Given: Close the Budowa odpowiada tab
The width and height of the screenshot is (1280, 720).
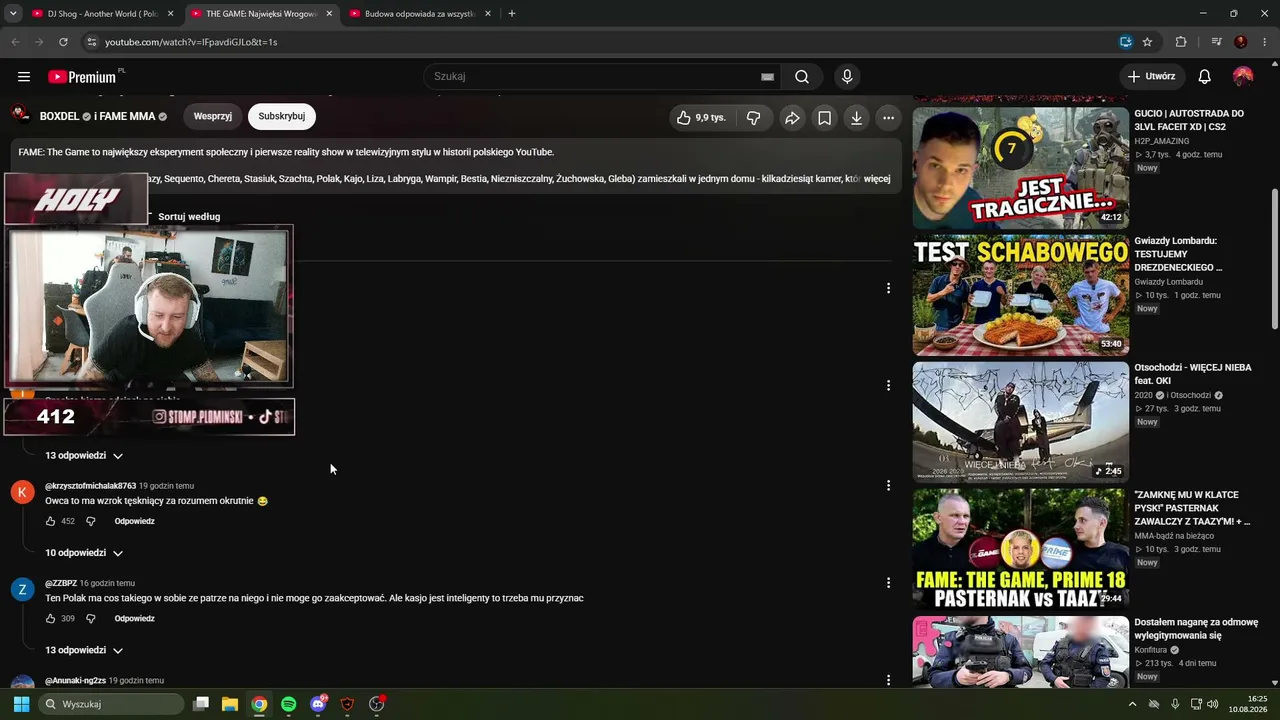Looking at the screenshot, I should [488, 14].
